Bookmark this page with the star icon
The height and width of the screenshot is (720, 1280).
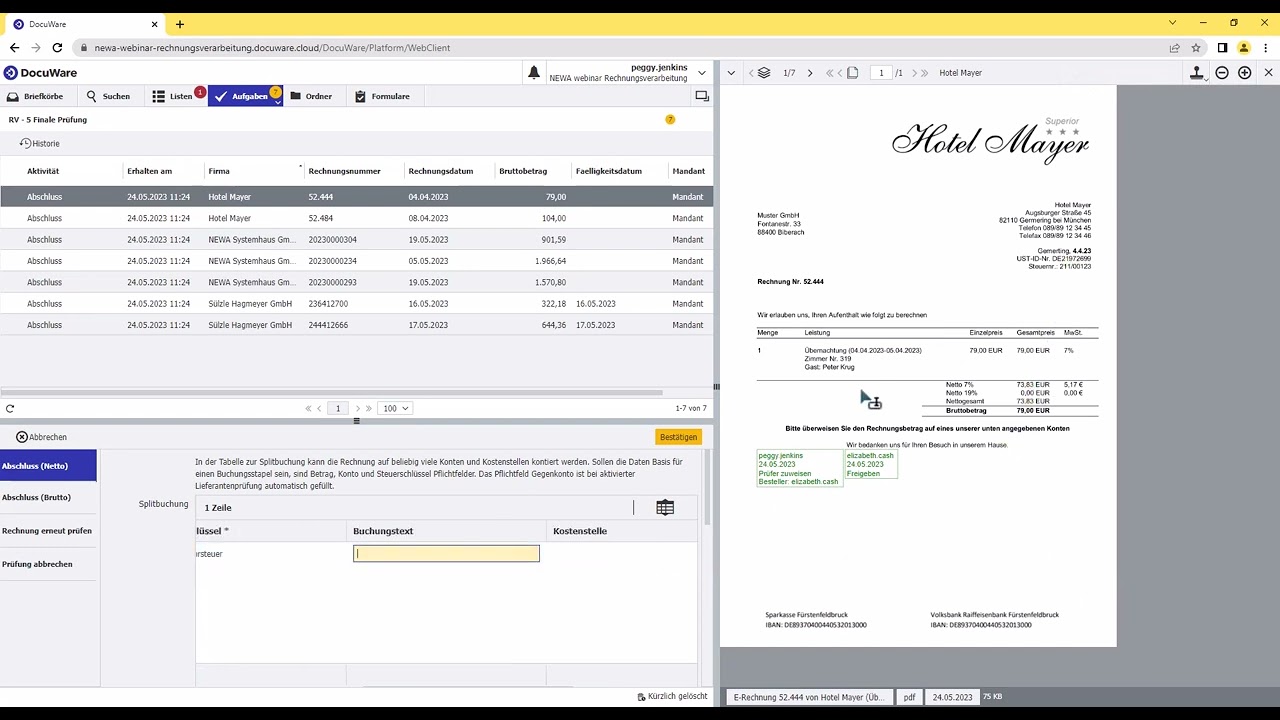point(1196,47)
